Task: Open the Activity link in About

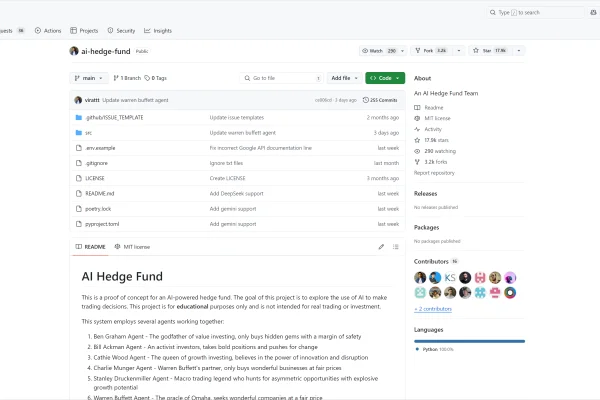Action: point(433,129)
